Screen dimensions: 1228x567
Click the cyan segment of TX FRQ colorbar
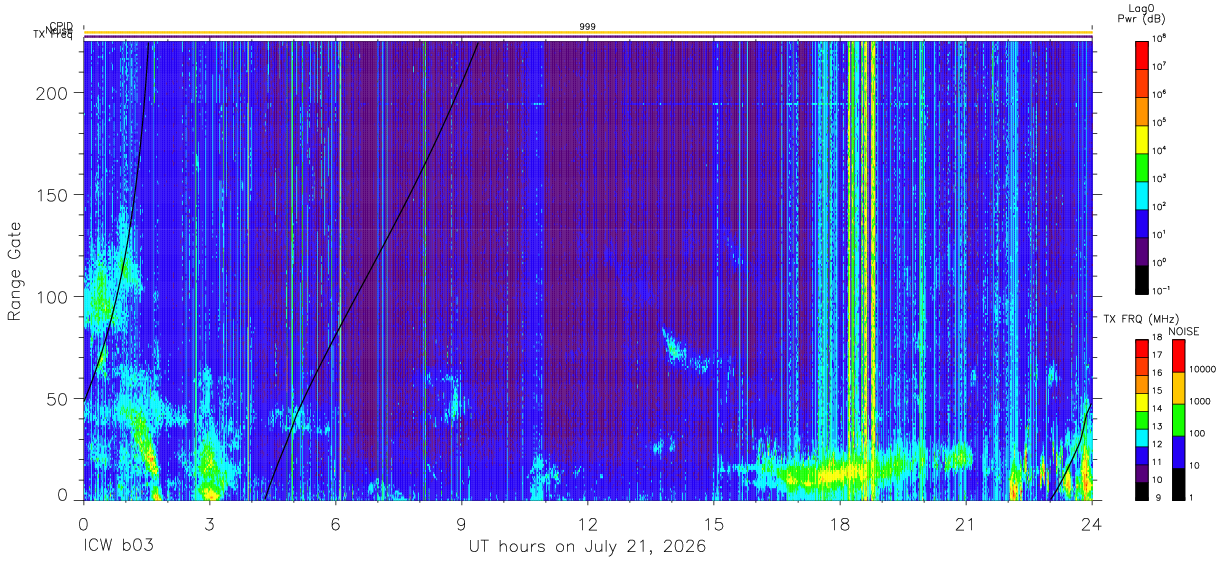point(1141,437)
